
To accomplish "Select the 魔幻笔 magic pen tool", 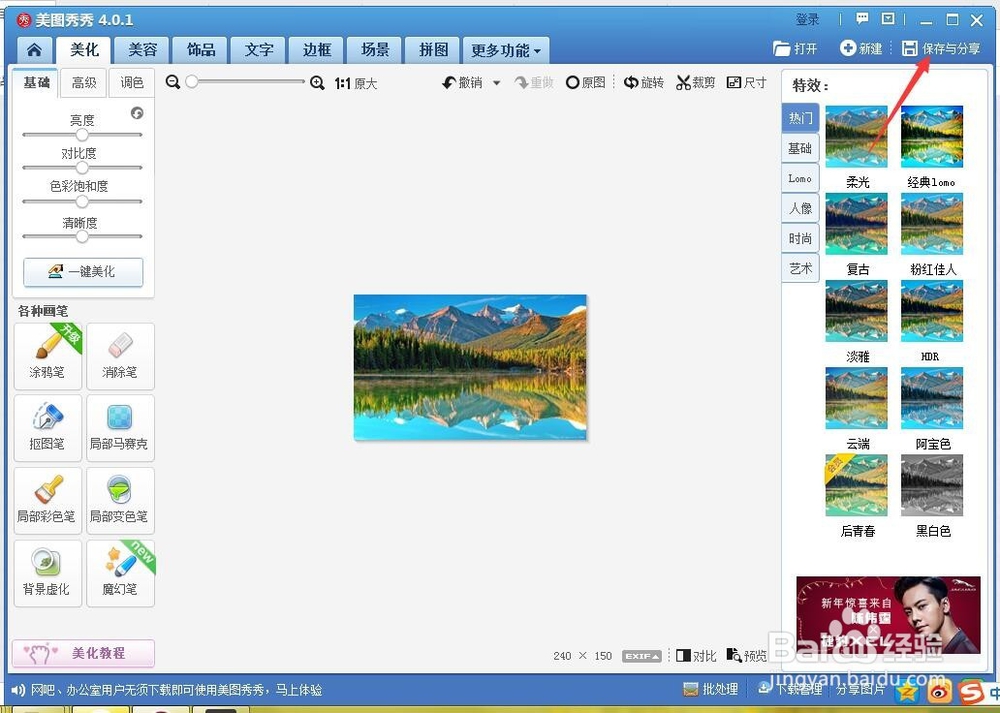I will 120,573.
